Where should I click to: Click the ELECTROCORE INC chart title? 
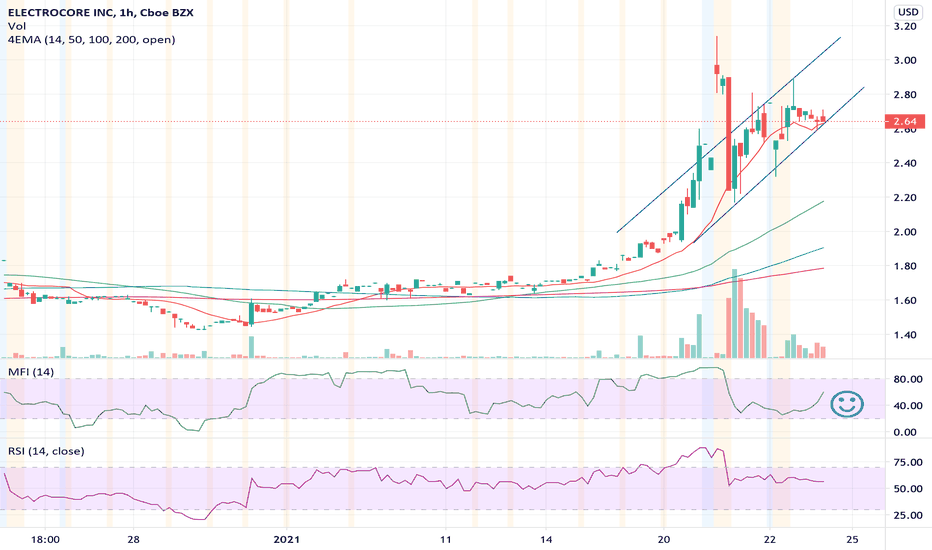click(100, 12)
